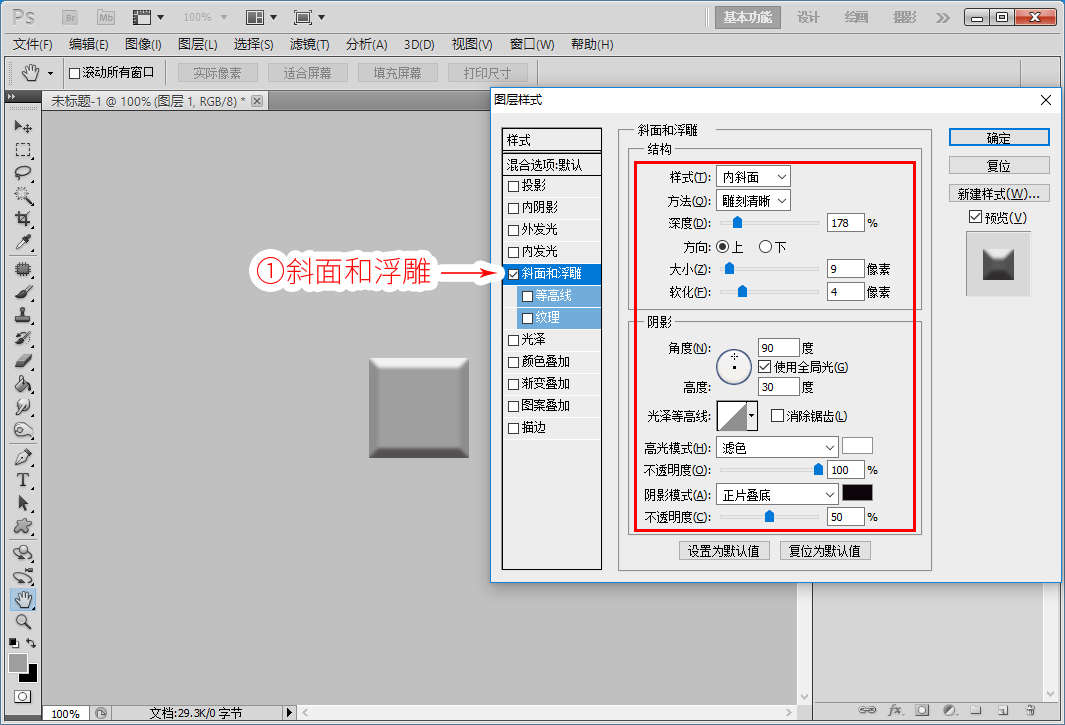The height and width of the screenshot is (725, 1065).
Task: Select the Paint Bucket tool
Action: tap(23, 384)
